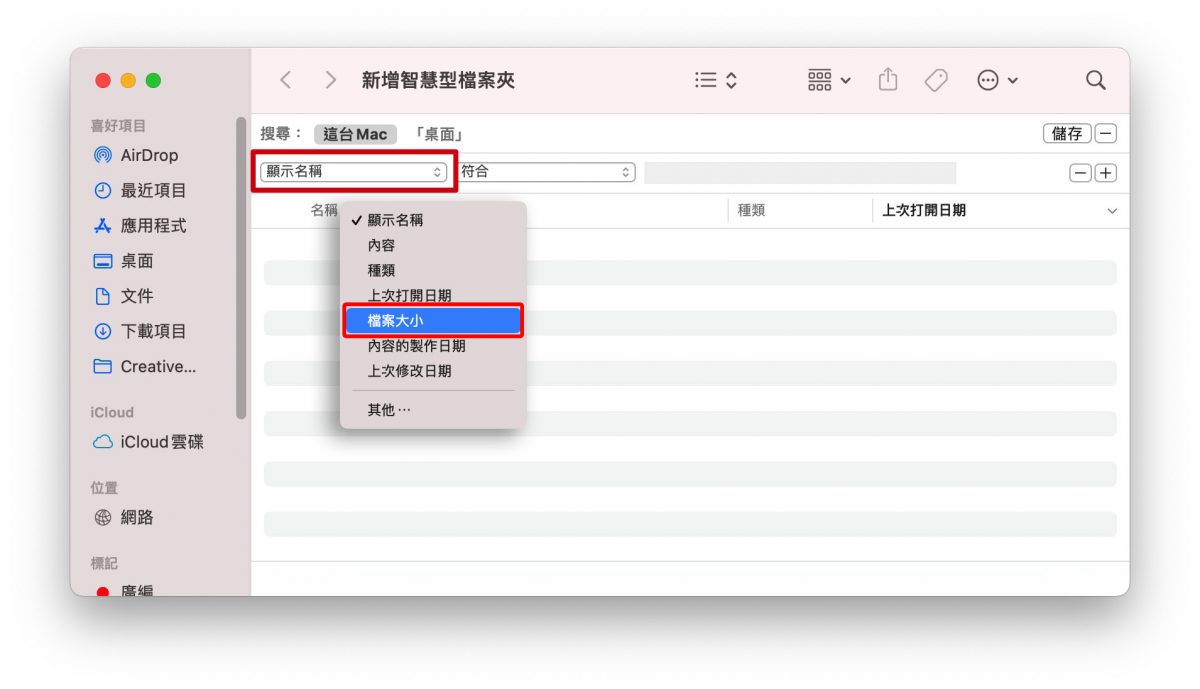This screenshot has width=1200, height=689.
Task: Open the group-by grid dropdown
Action: pos(829,81)
